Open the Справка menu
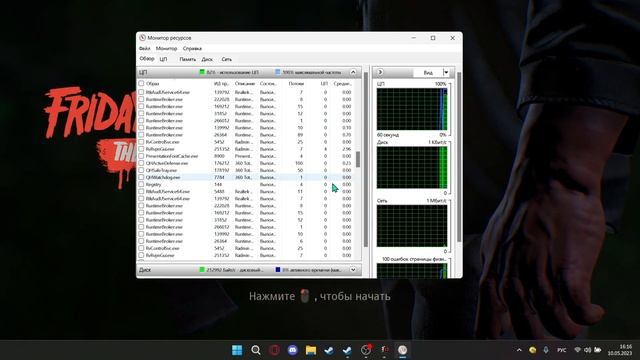The width and height of the screenshot is (640, 360). click(x=192, y=48)
